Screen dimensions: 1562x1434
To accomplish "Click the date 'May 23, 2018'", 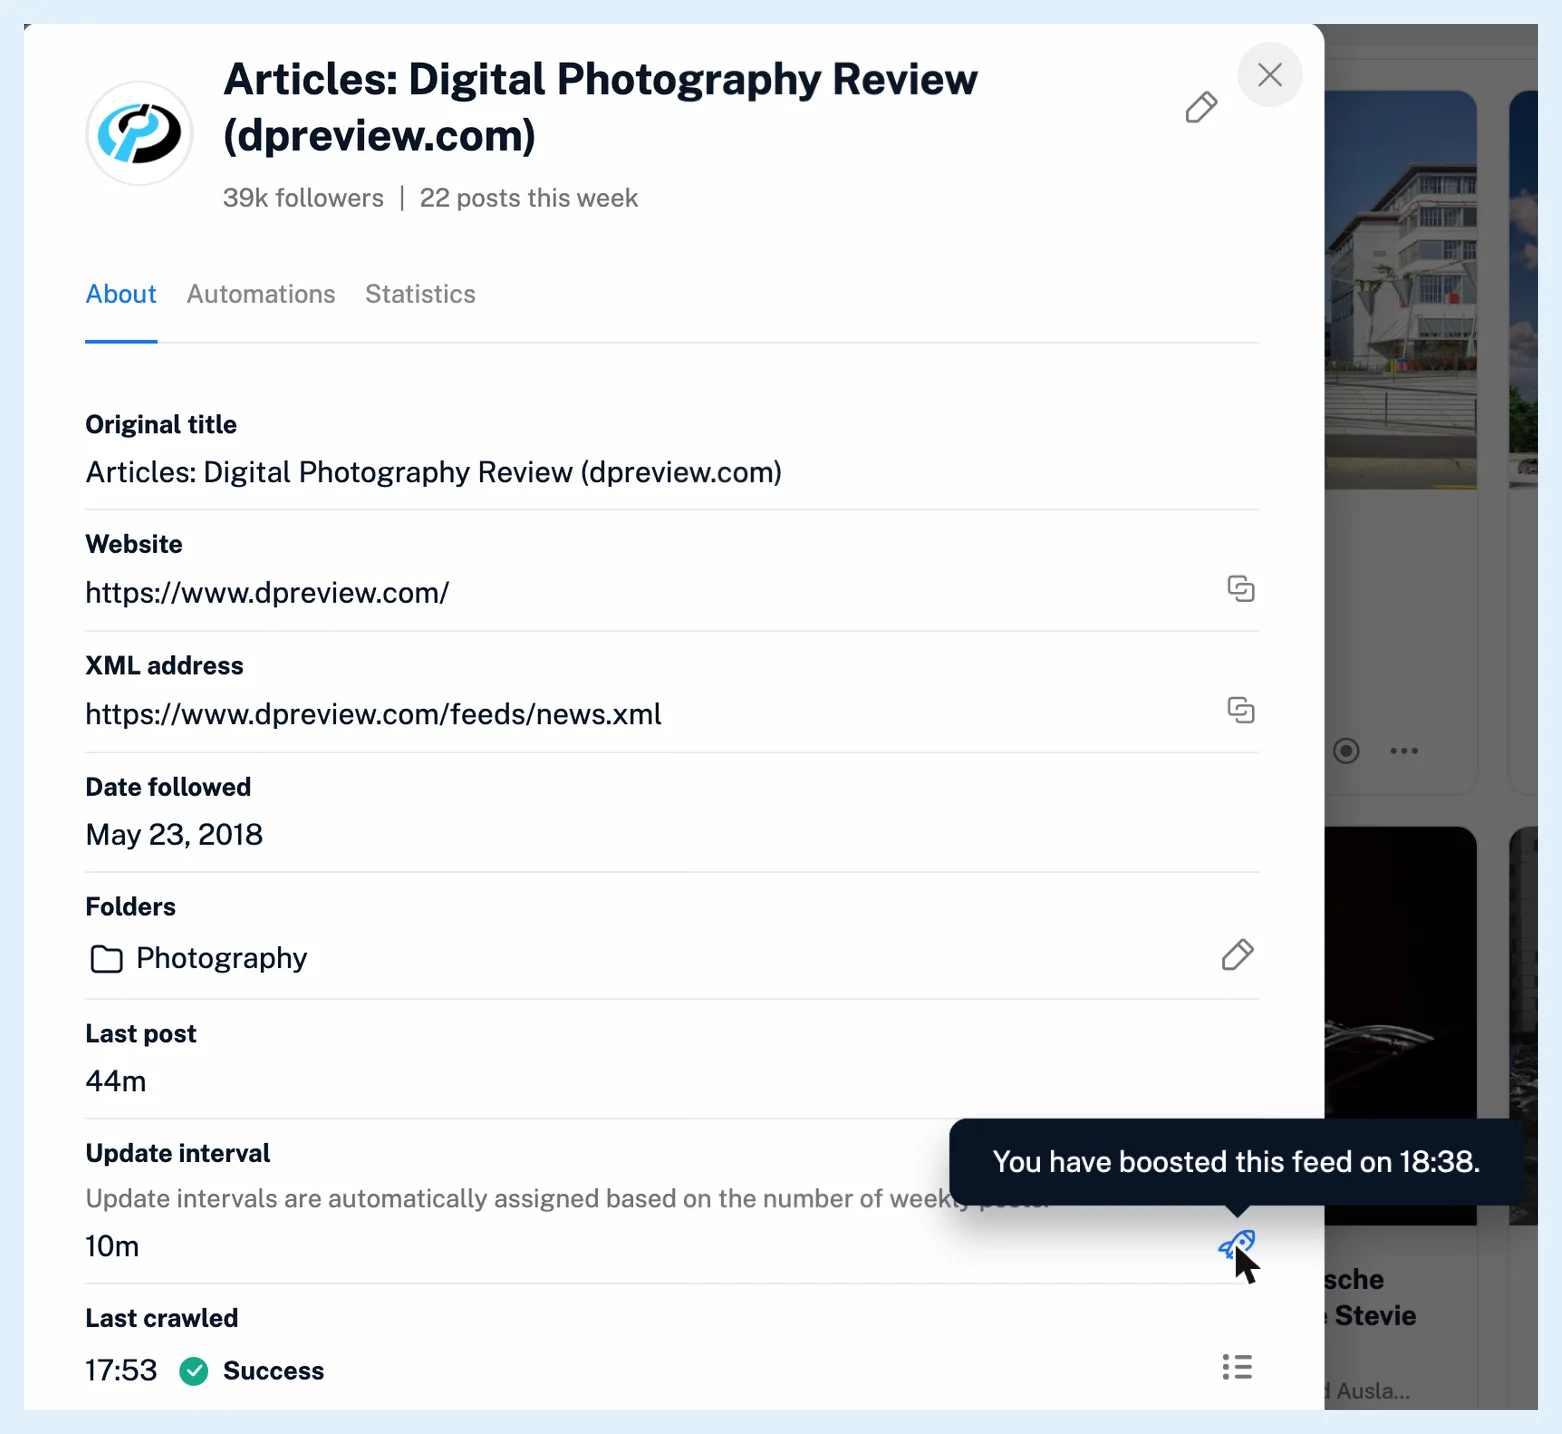I will click(174, 834).
